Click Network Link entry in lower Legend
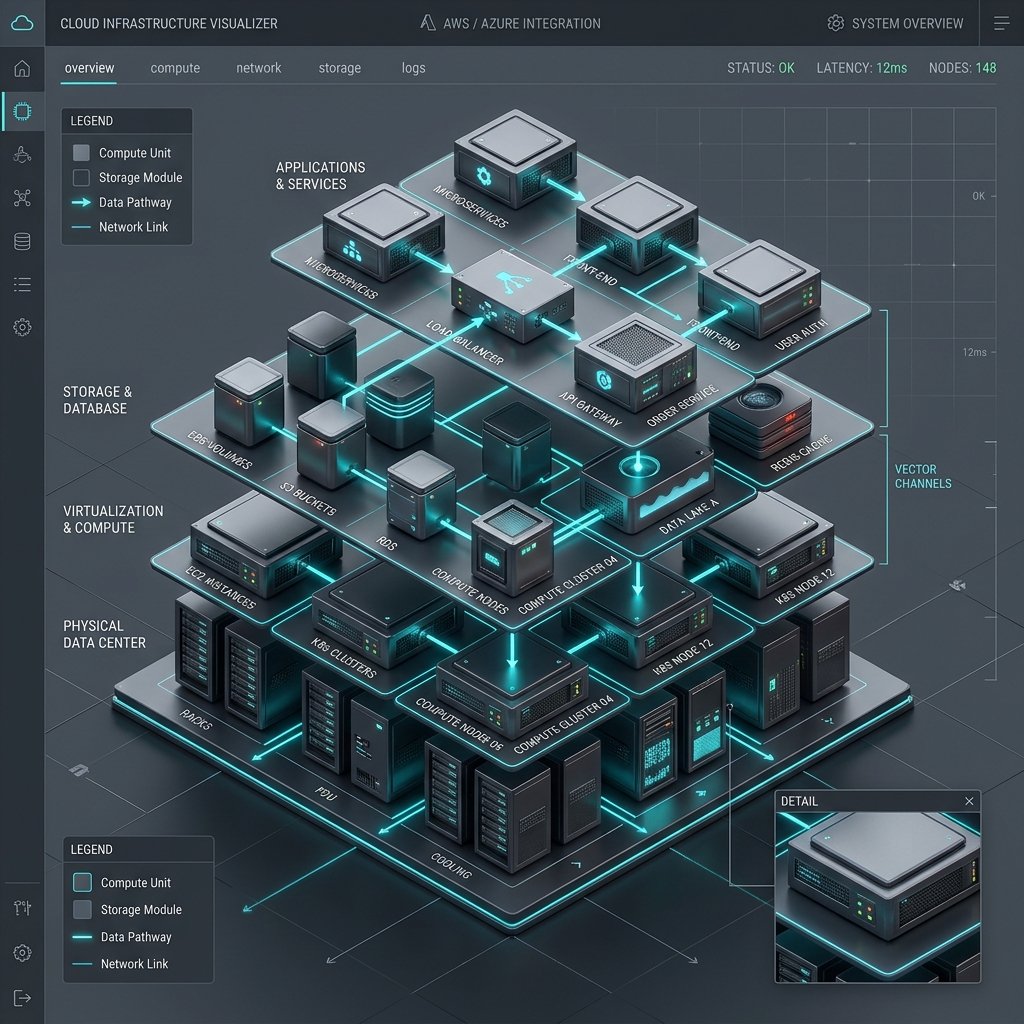This screenshot has width=1024, height=1024. pyautogui.click(x=120, y=964)
